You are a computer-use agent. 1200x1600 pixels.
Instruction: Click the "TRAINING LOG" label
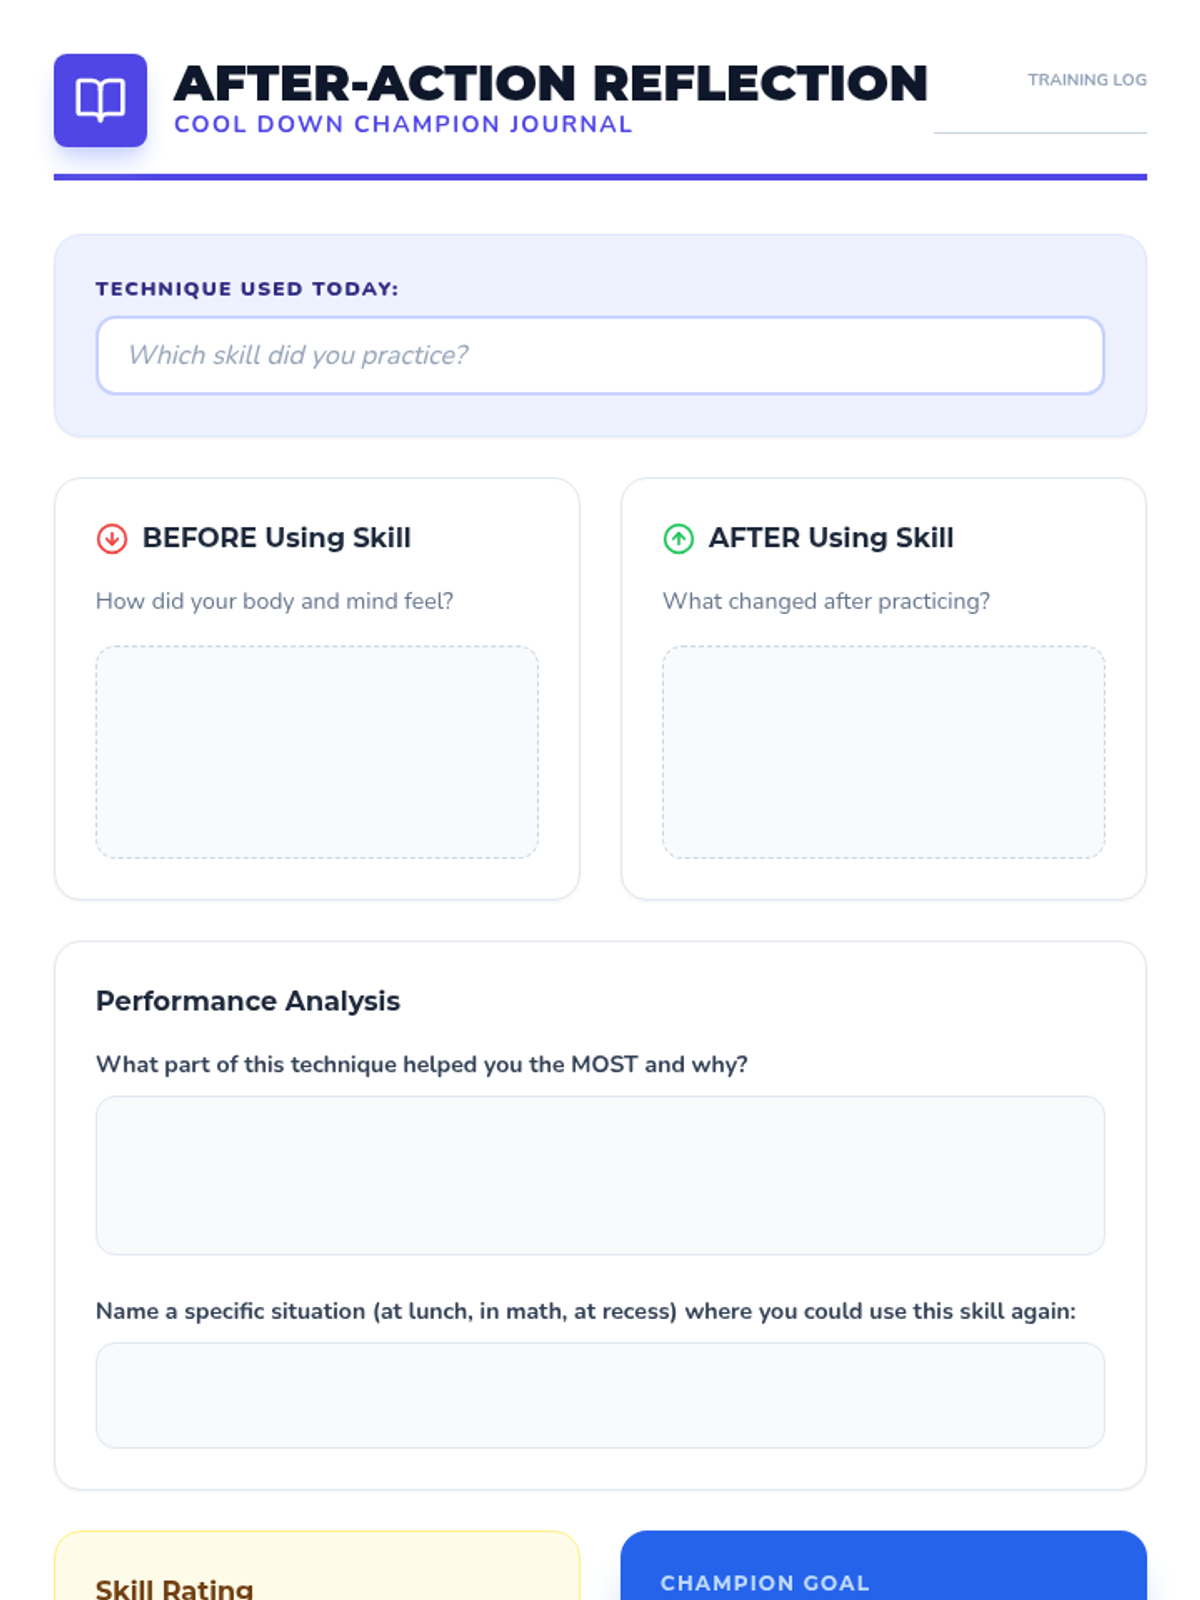pos(1087,80)
